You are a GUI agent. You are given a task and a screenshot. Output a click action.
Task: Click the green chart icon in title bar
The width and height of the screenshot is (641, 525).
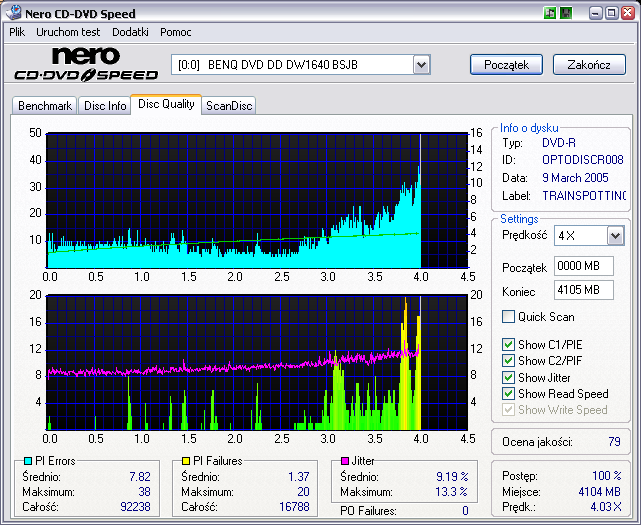tap(550, 13)
